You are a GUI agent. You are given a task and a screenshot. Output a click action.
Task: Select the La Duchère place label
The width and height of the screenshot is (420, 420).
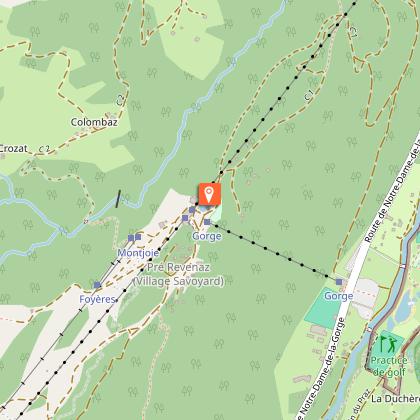tap(395, 399)
